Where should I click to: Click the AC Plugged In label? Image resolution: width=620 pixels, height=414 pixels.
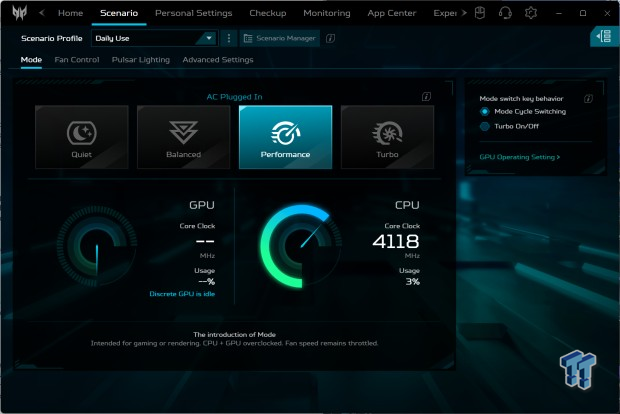[x=234, y=97]
